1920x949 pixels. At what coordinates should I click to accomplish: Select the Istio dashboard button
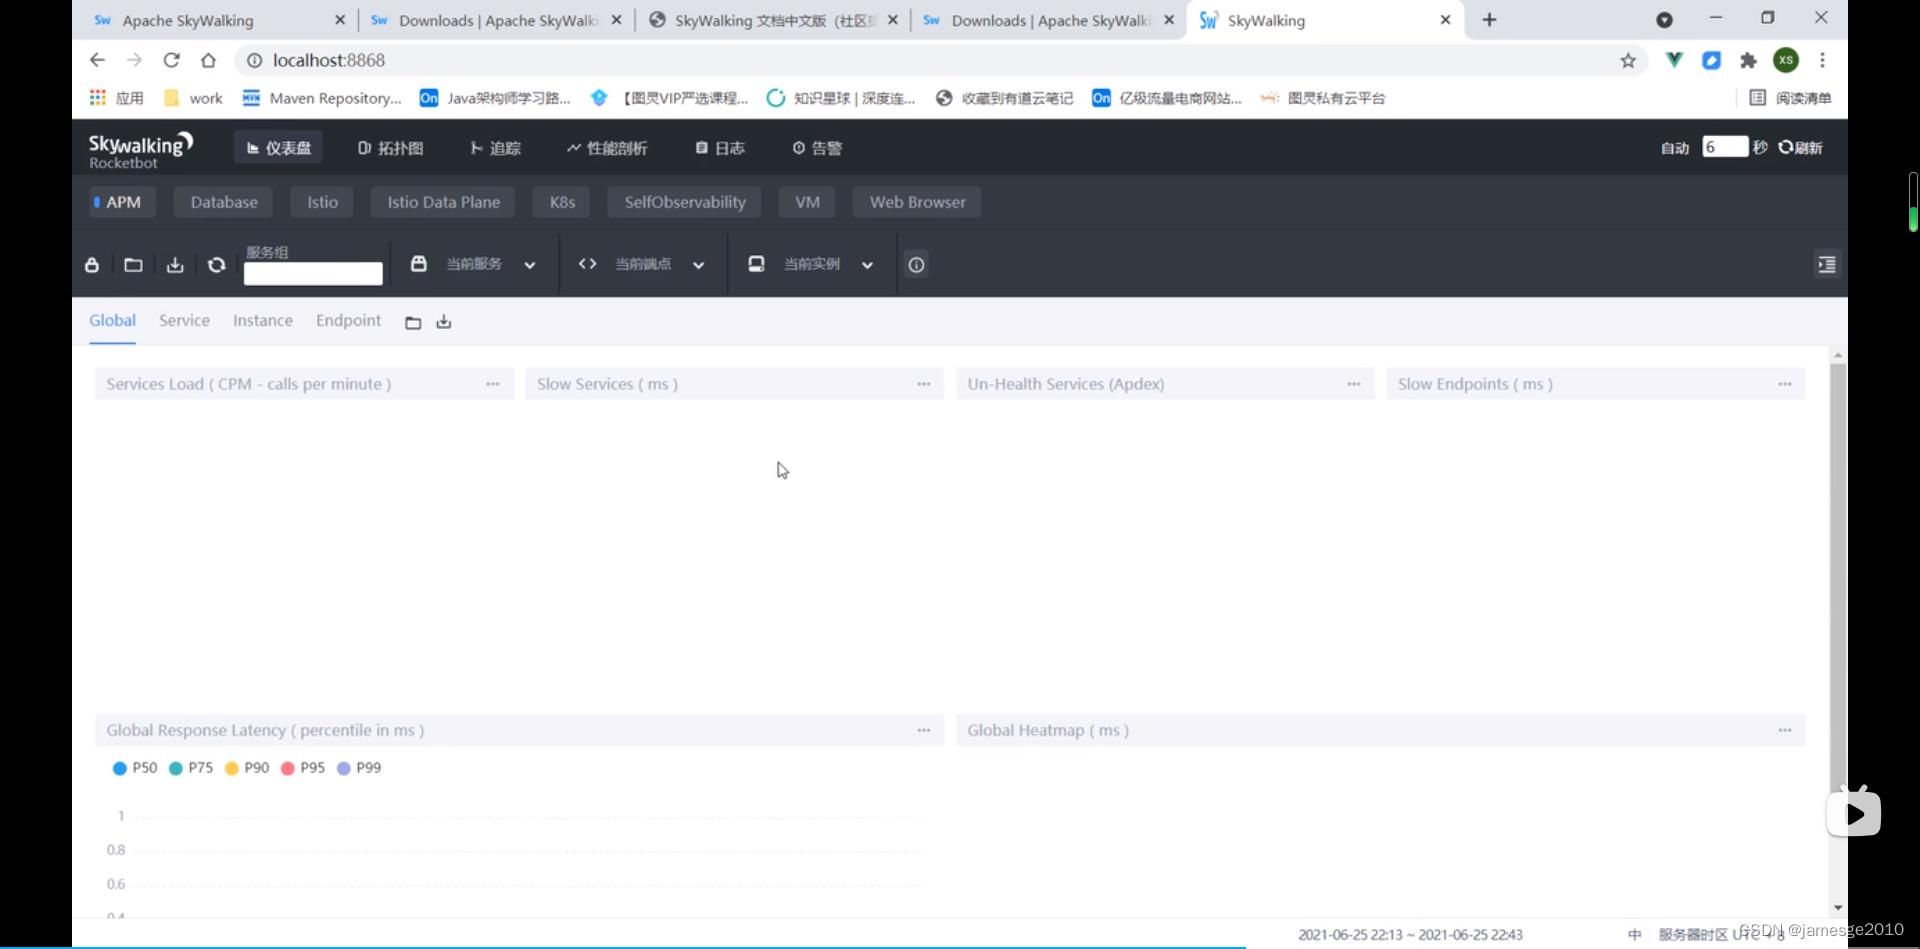322,202
